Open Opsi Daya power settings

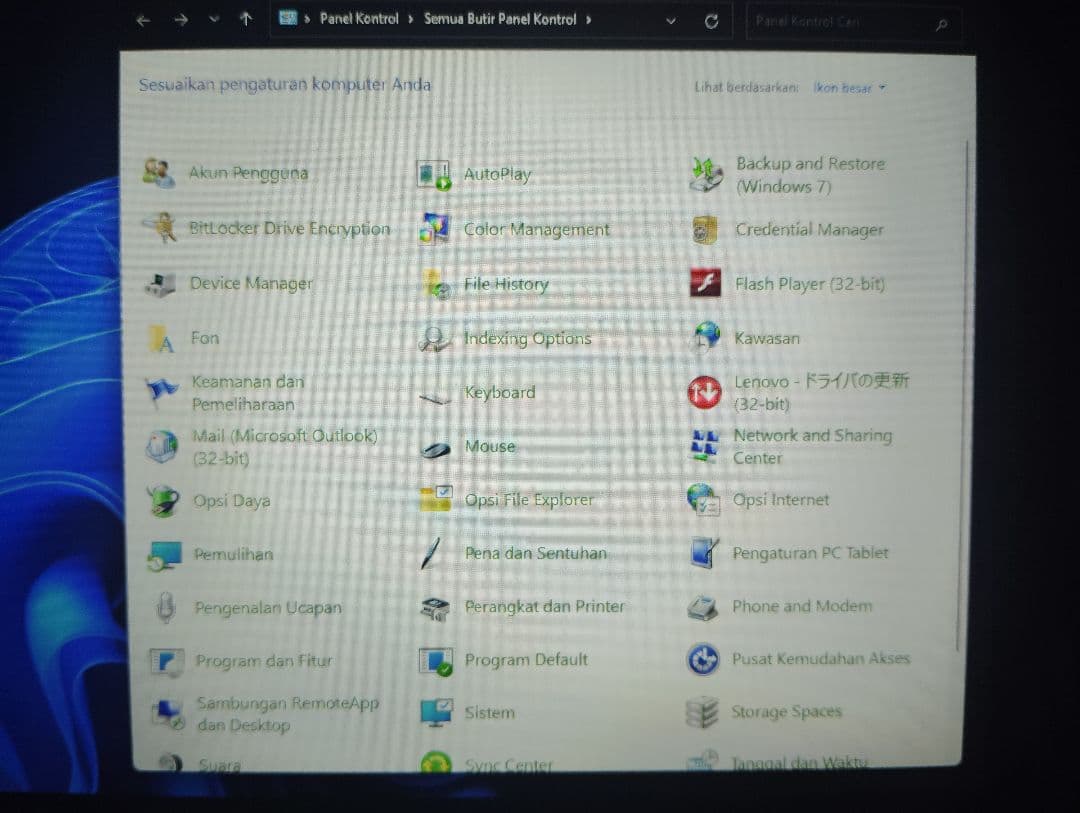[231, 500]
